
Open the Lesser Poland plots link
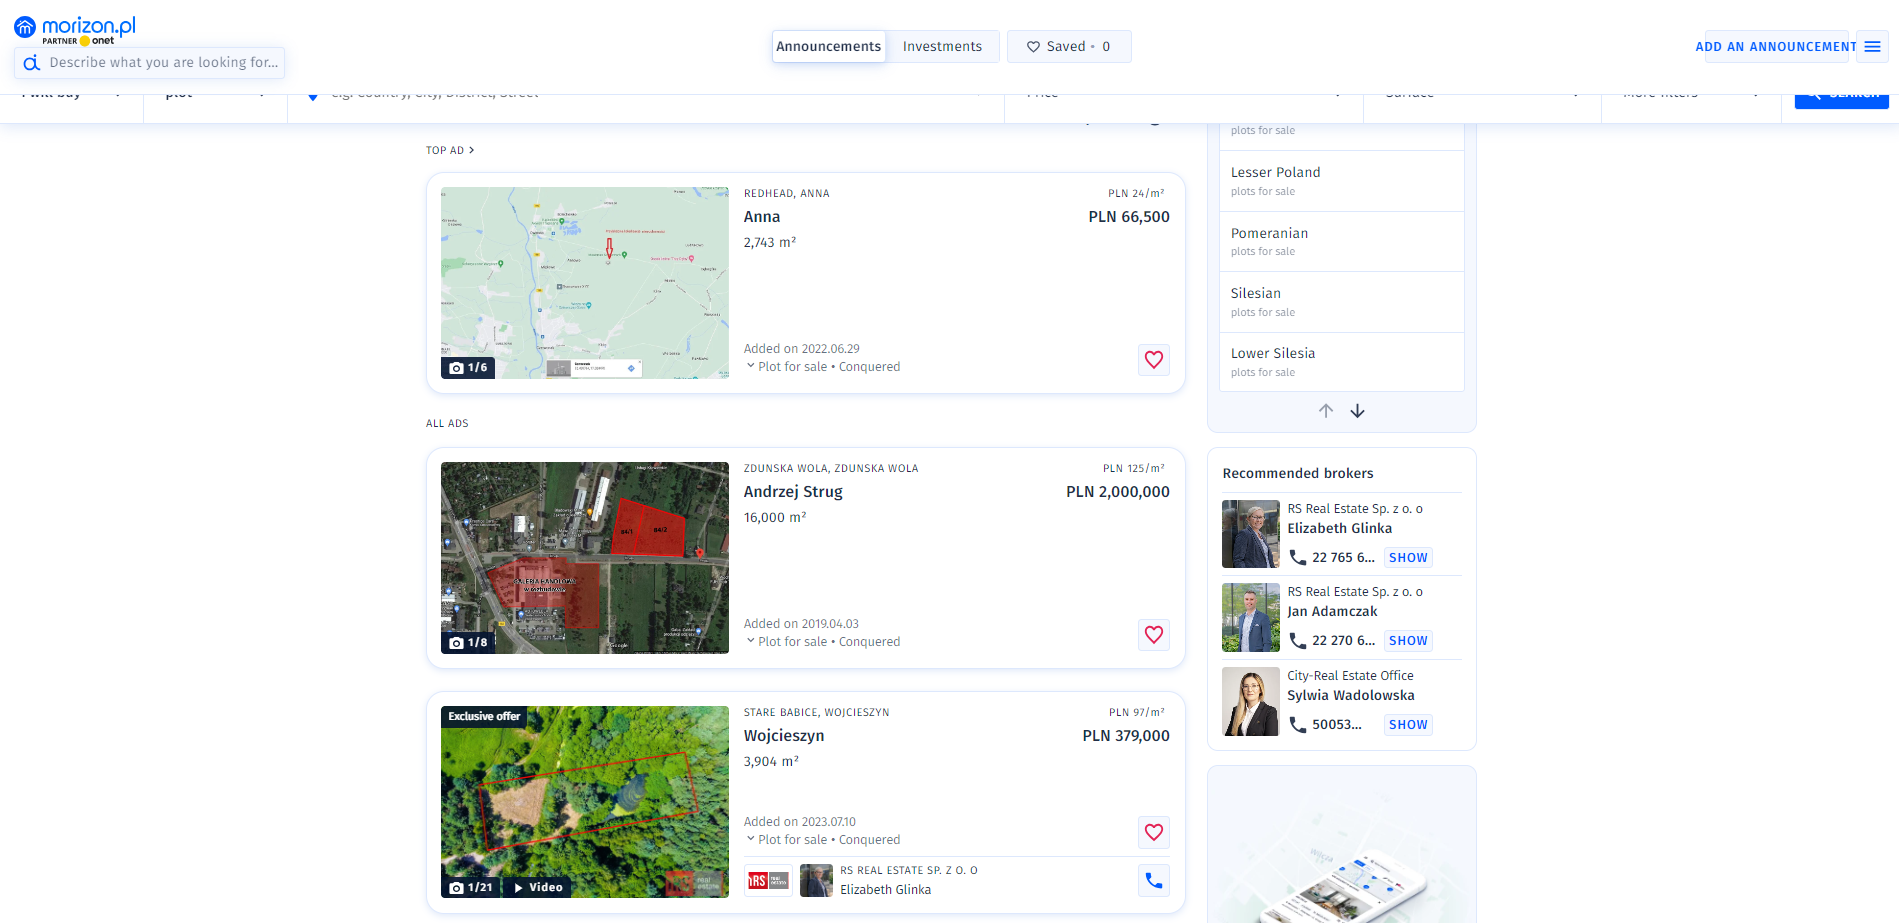pyautogui.click(x=1275, y=173)
